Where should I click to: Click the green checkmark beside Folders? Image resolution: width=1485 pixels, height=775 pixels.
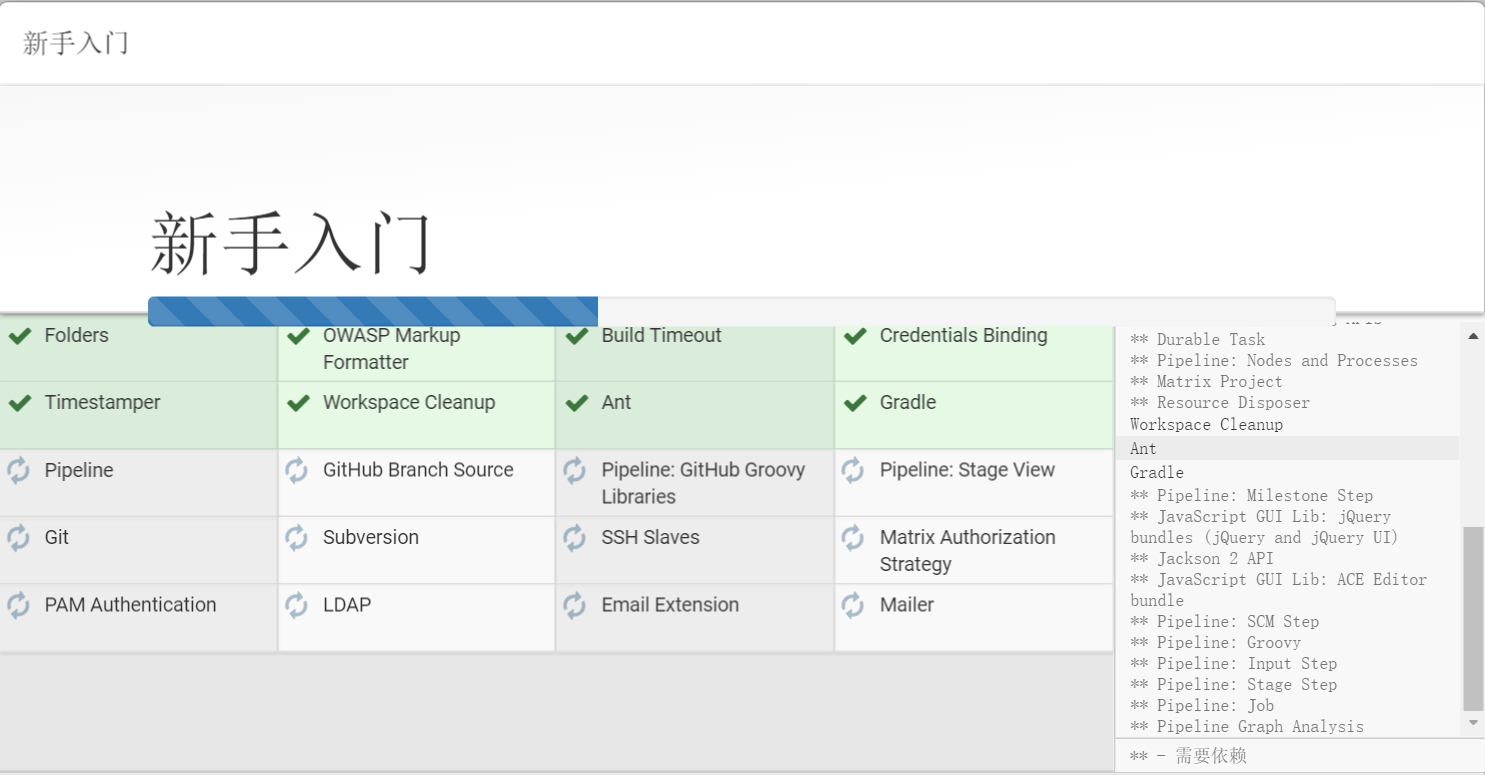click(x=20, y=336)
